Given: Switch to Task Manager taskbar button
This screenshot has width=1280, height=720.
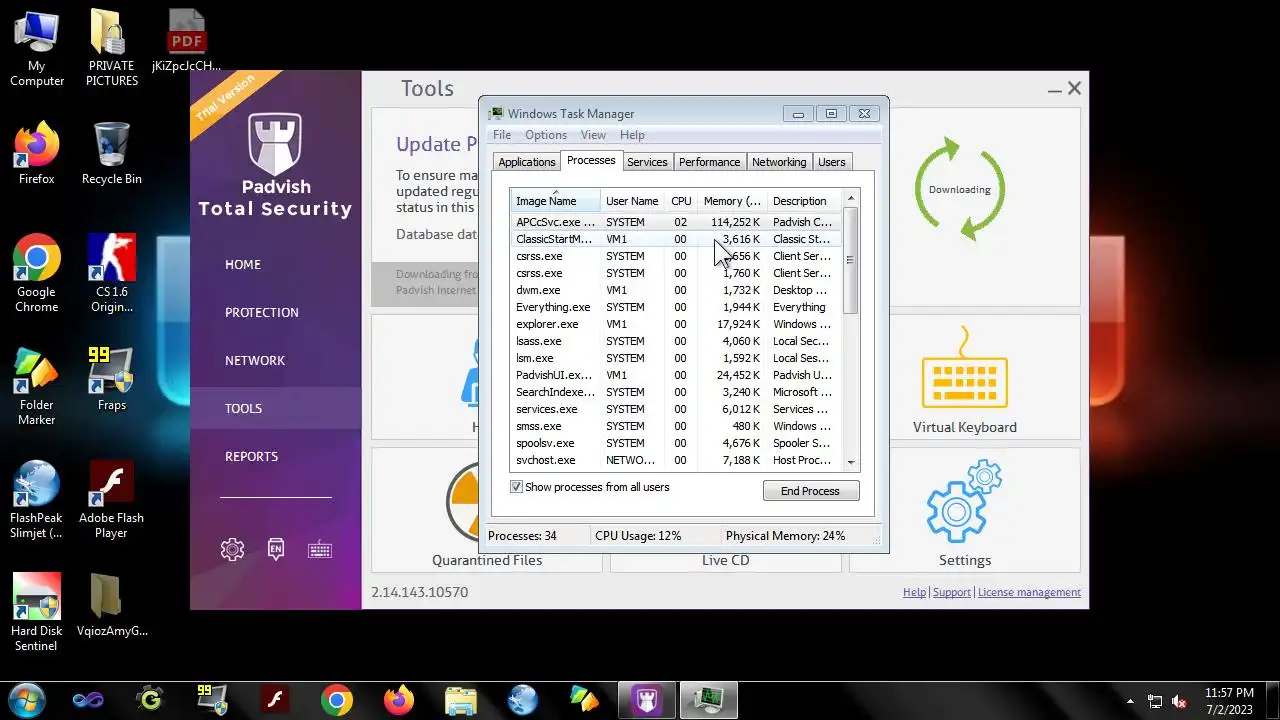Looking at the screenshot, I should 709,700.
